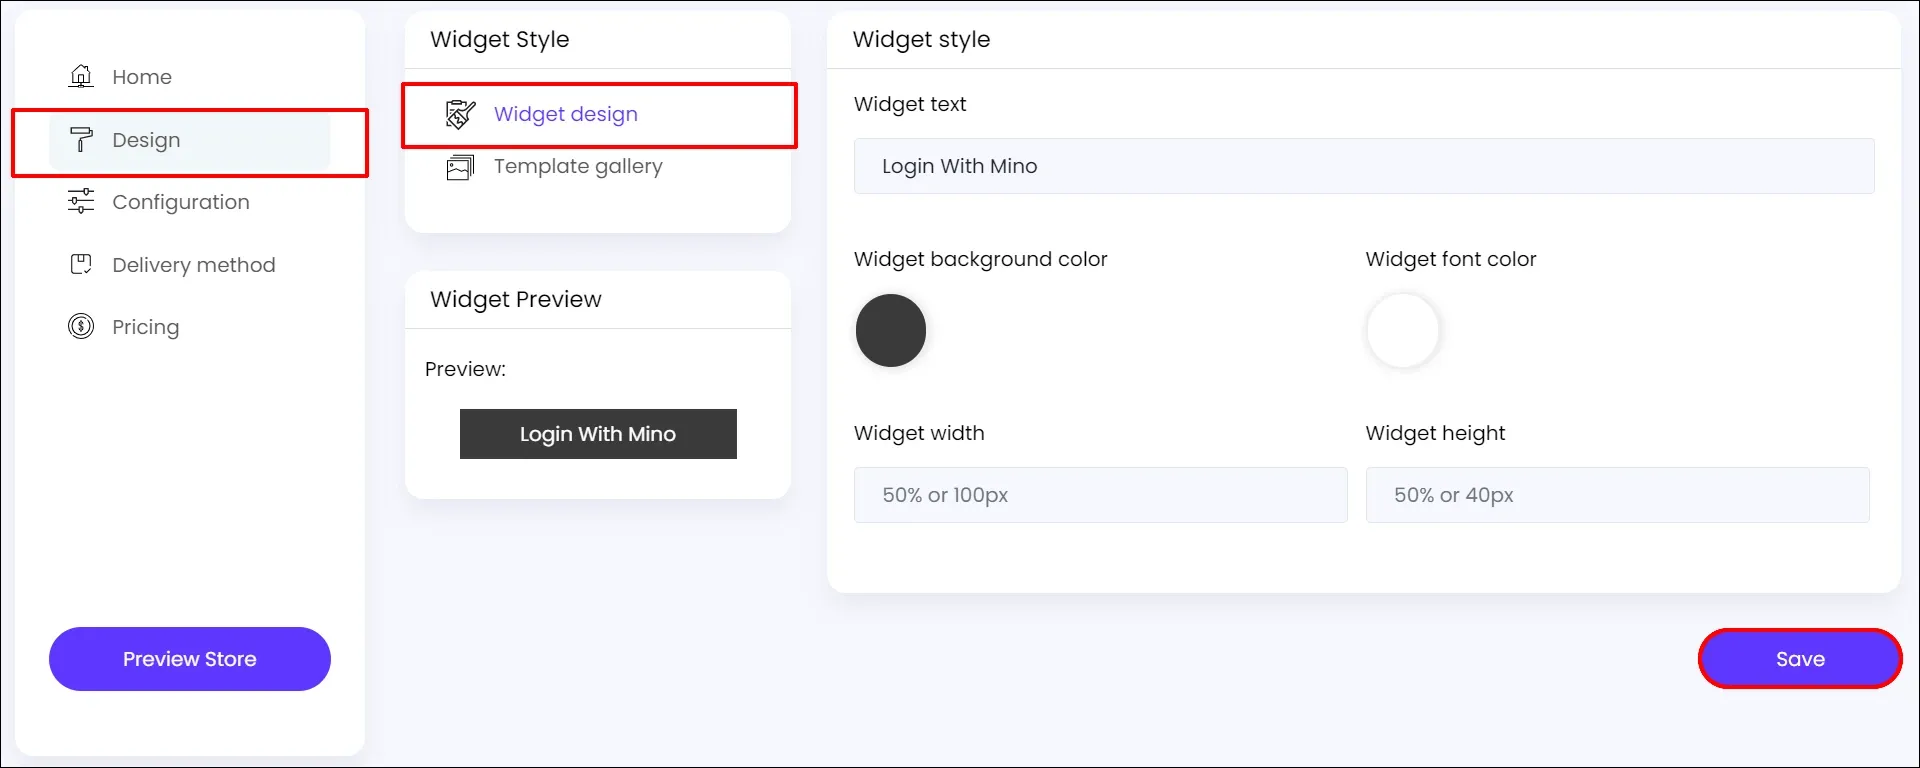The width and height of the screenshot is (1920, 768).
Task: Select Design in the sidebar
Action: [190, 140]
